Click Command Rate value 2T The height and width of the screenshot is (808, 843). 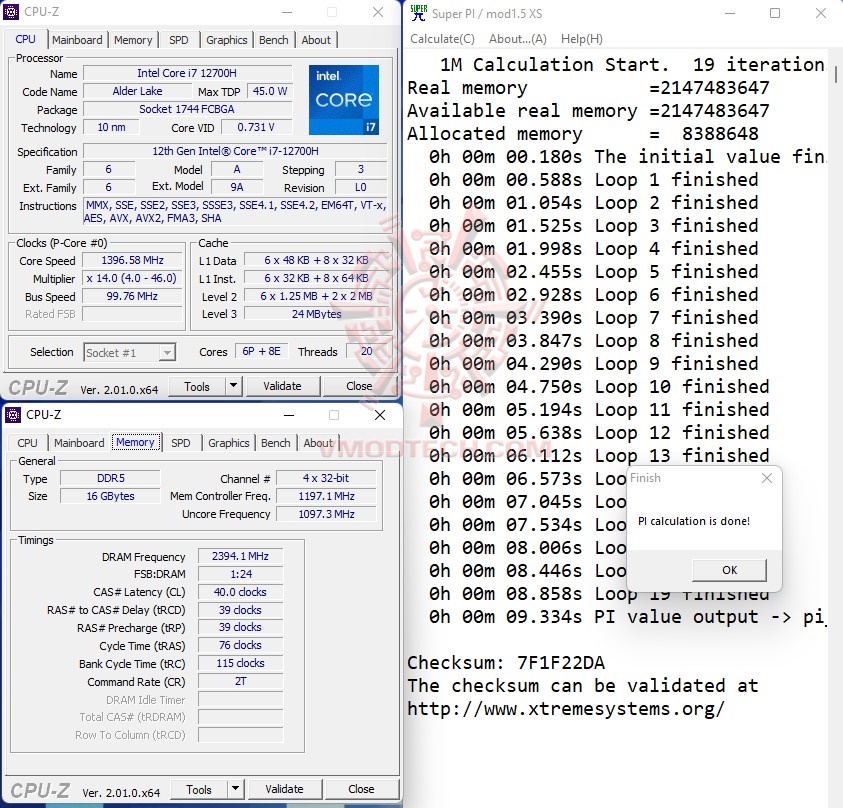click(240, 681)
